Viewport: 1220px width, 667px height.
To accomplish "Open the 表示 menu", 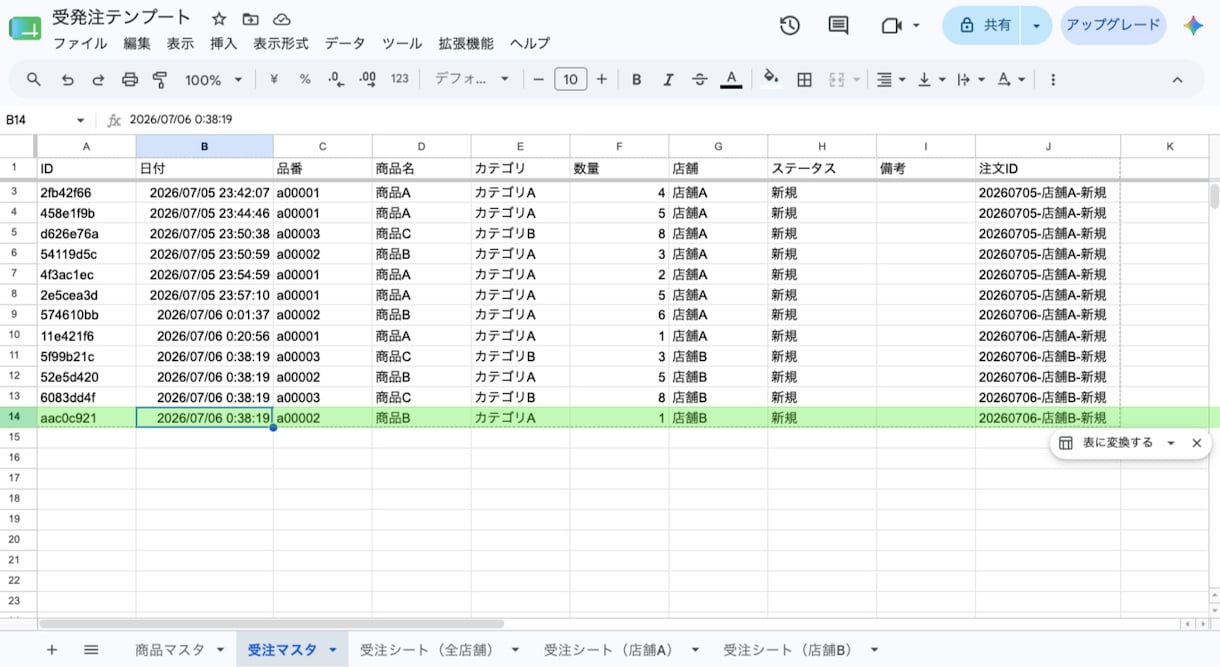I will click(x=180, y=44).
